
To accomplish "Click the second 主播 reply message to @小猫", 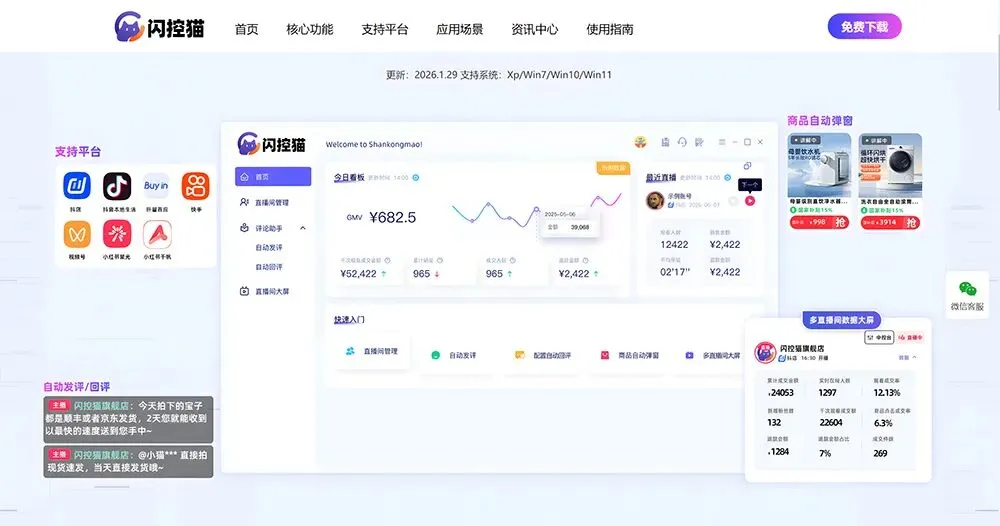I will point(128,461).
